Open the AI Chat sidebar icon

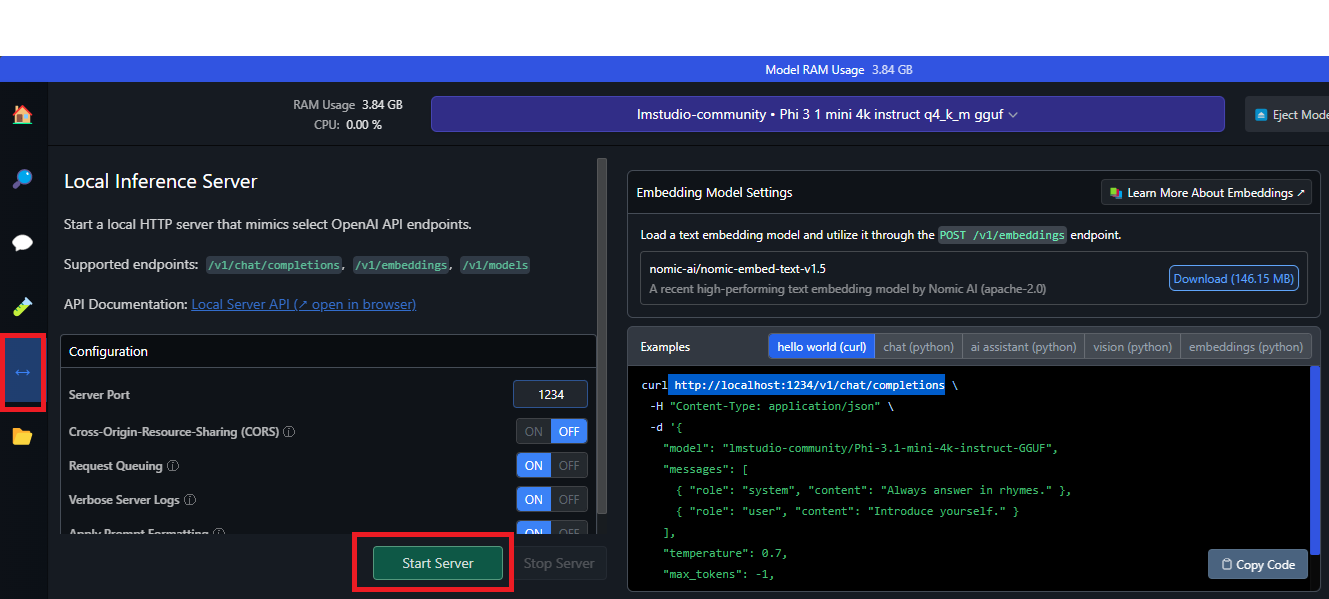pos(22,242)
